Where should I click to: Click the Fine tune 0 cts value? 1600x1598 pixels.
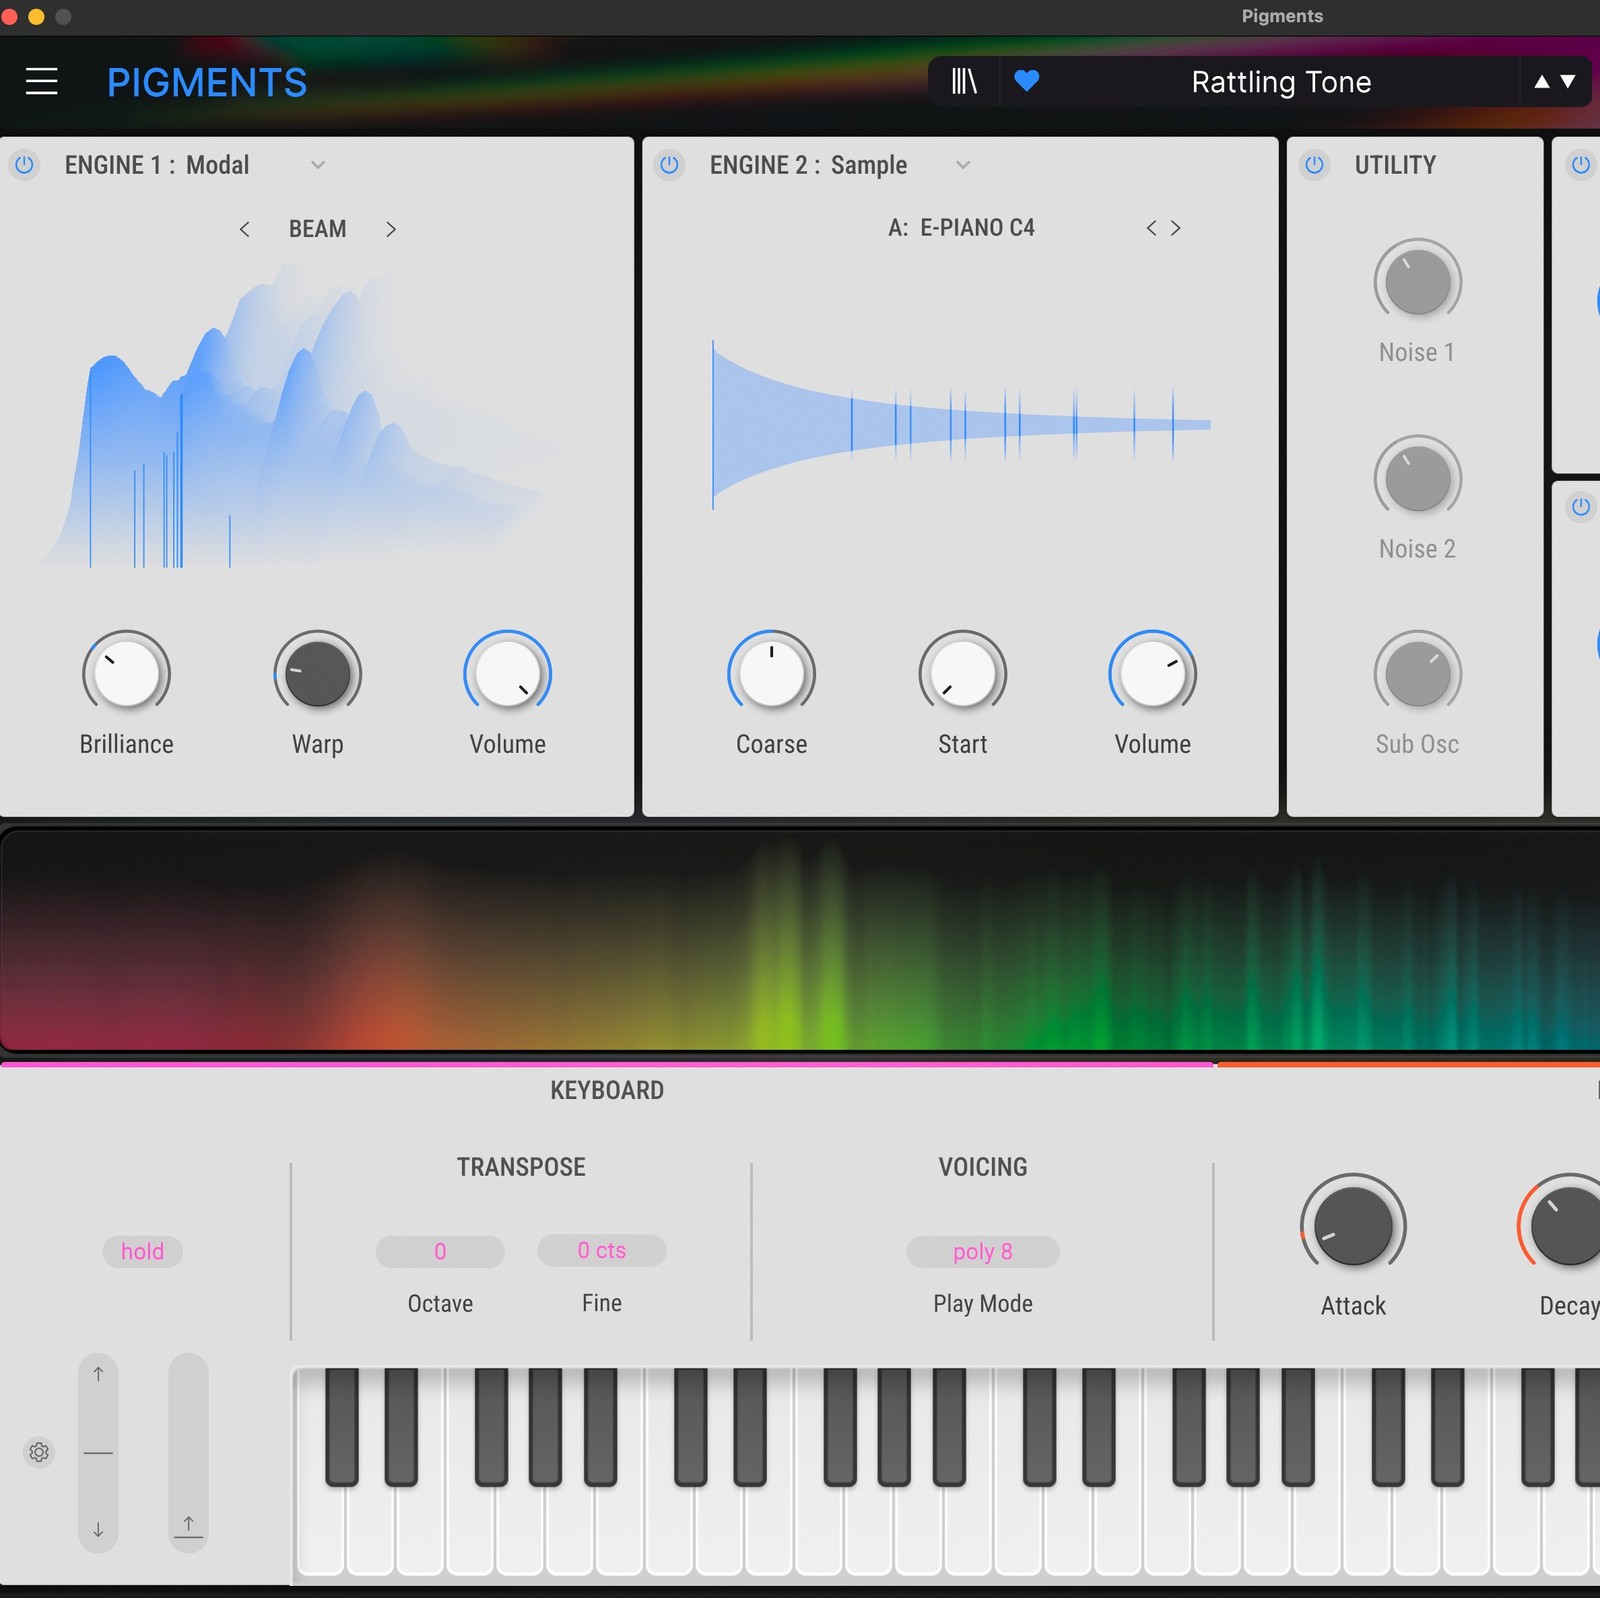click(x=602, y=1250)
